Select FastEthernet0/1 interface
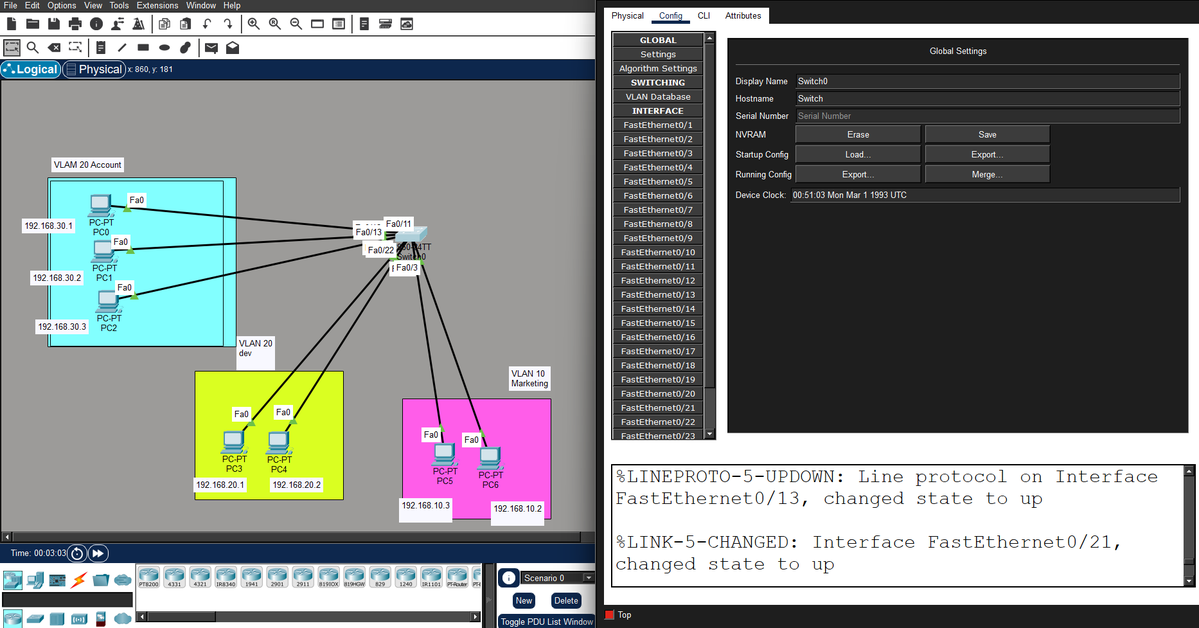Screen dimensions: 1199x628 click(658, 125)
